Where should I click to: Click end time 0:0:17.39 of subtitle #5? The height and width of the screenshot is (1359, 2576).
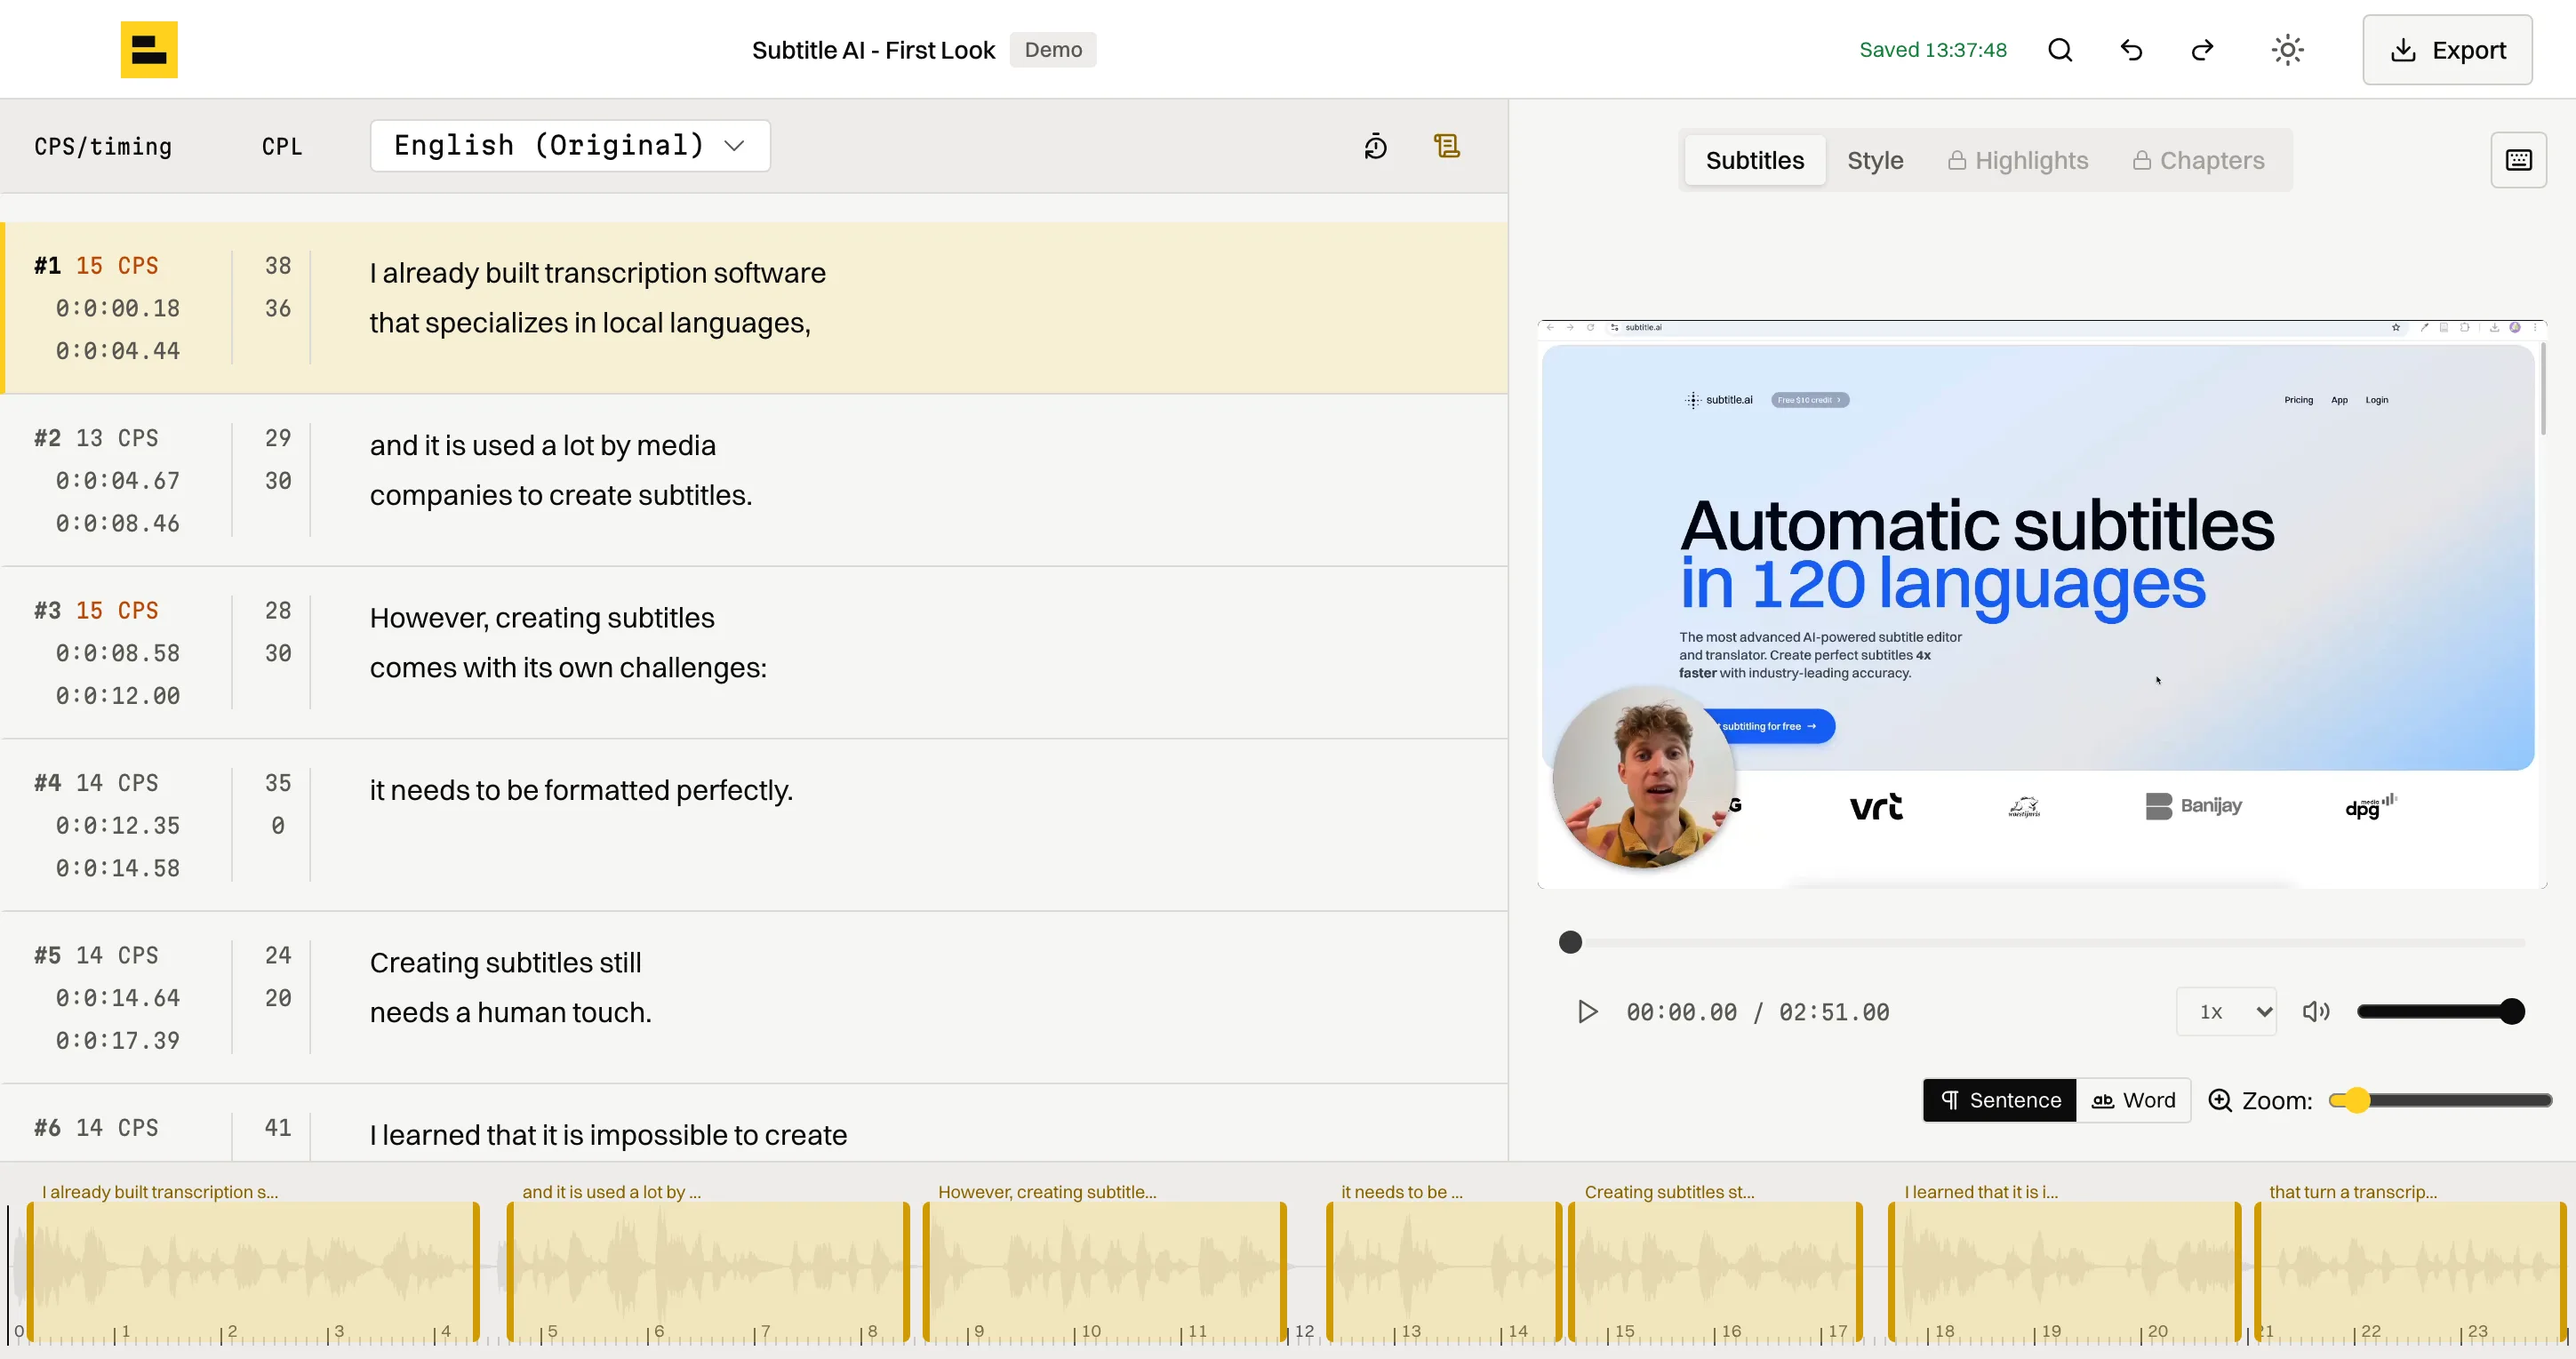[117, 1041]
